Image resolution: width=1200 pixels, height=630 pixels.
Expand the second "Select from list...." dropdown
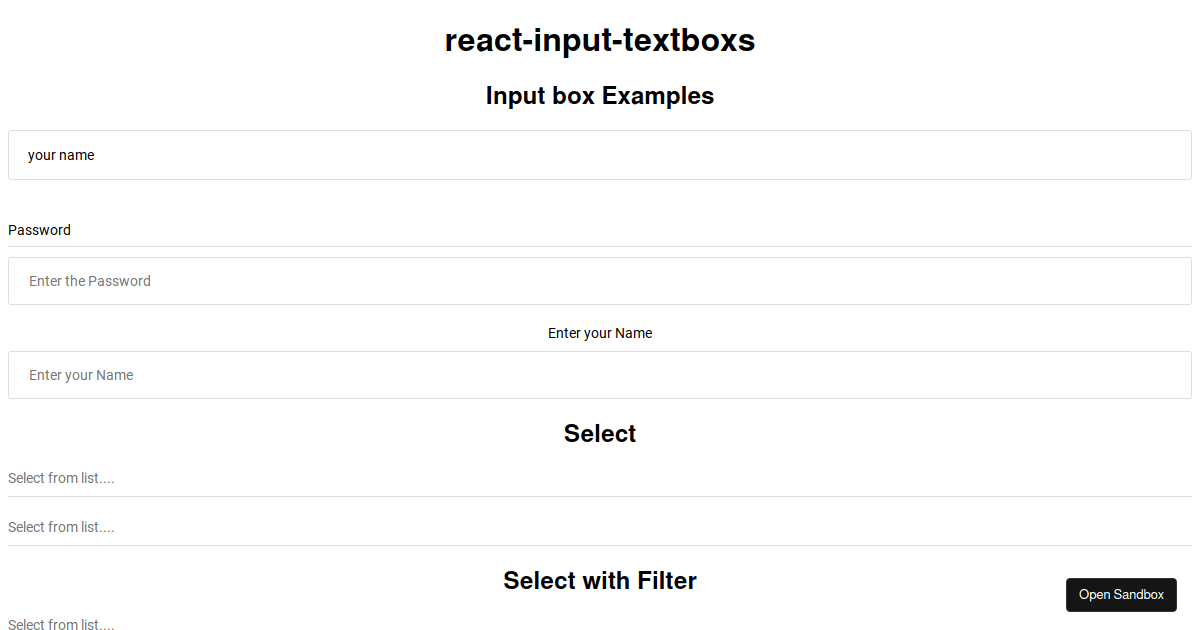coord(599,527)
